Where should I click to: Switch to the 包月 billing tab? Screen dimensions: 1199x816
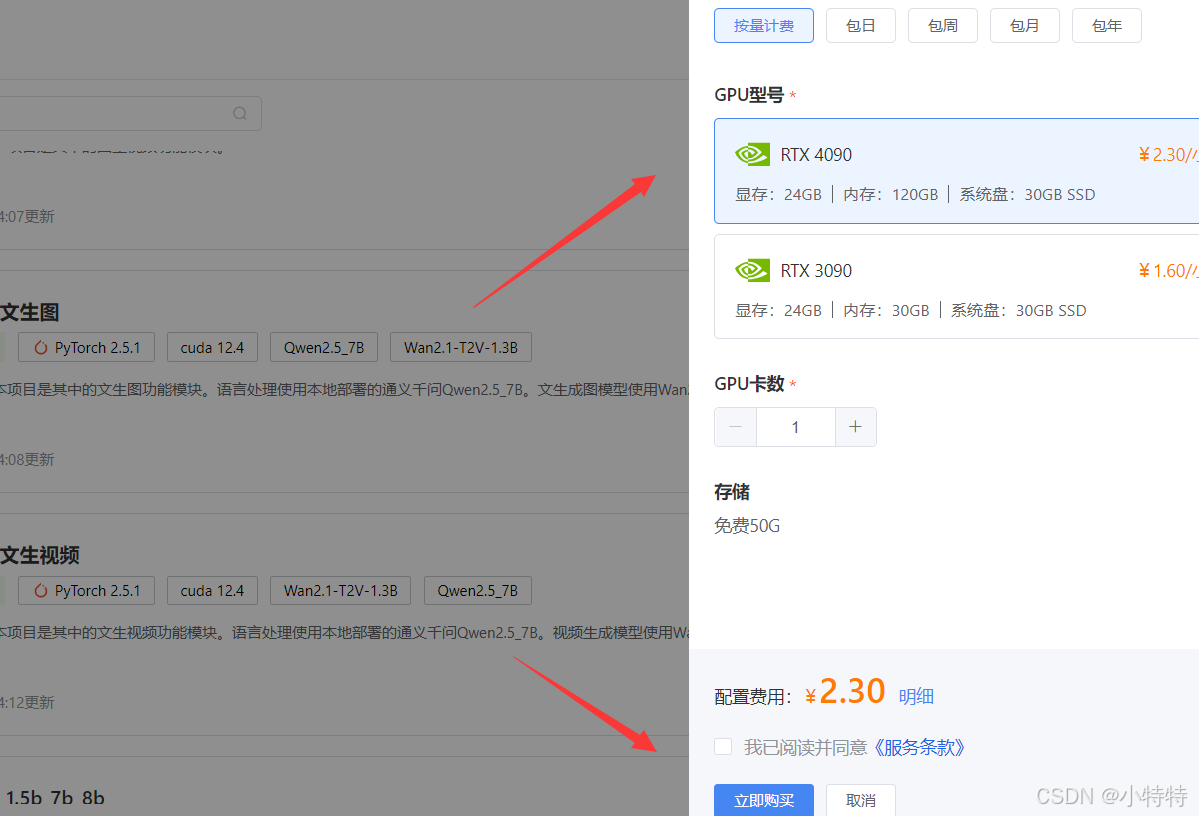point(1024,25)
